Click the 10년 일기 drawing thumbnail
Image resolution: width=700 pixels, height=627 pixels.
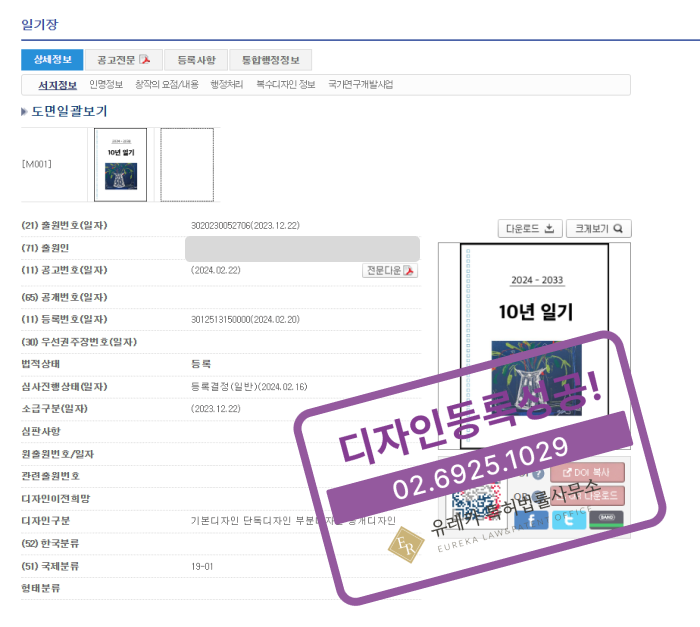[120, 164]
